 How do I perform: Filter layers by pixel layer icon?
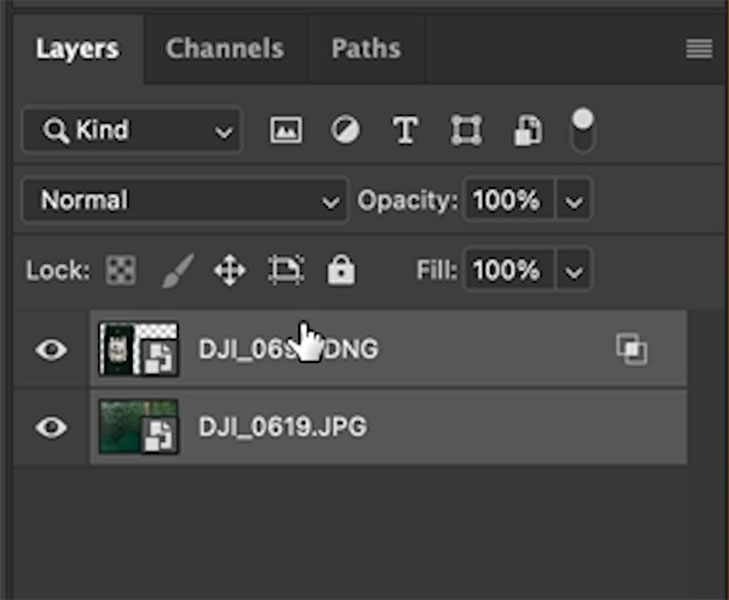point(286,130)
